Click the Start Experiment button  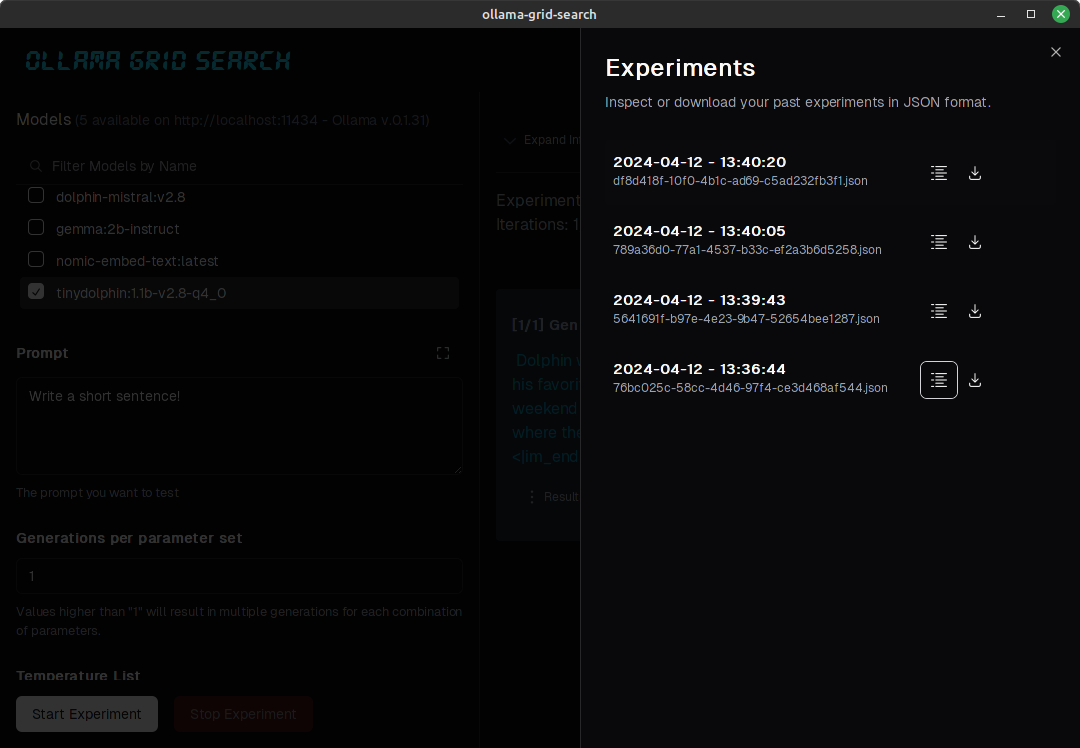tap(87, 714)
